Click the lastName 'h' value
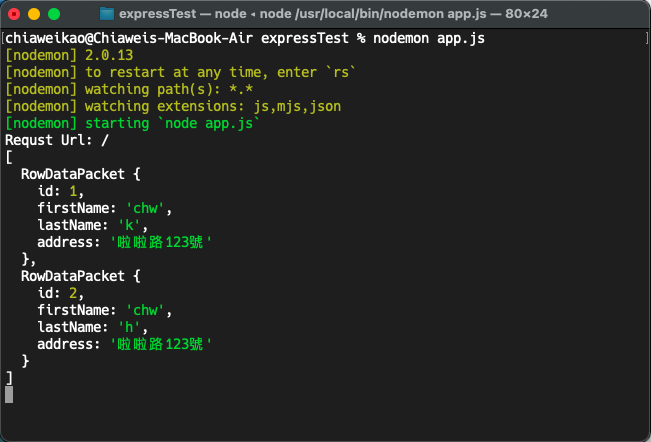The image size is (651, 442). [x=129, y=327]
